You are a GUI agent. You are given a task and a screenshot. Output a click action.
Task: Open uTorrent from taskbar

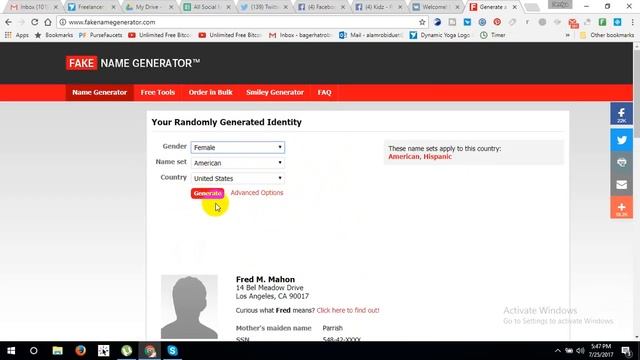coord(127,351)
